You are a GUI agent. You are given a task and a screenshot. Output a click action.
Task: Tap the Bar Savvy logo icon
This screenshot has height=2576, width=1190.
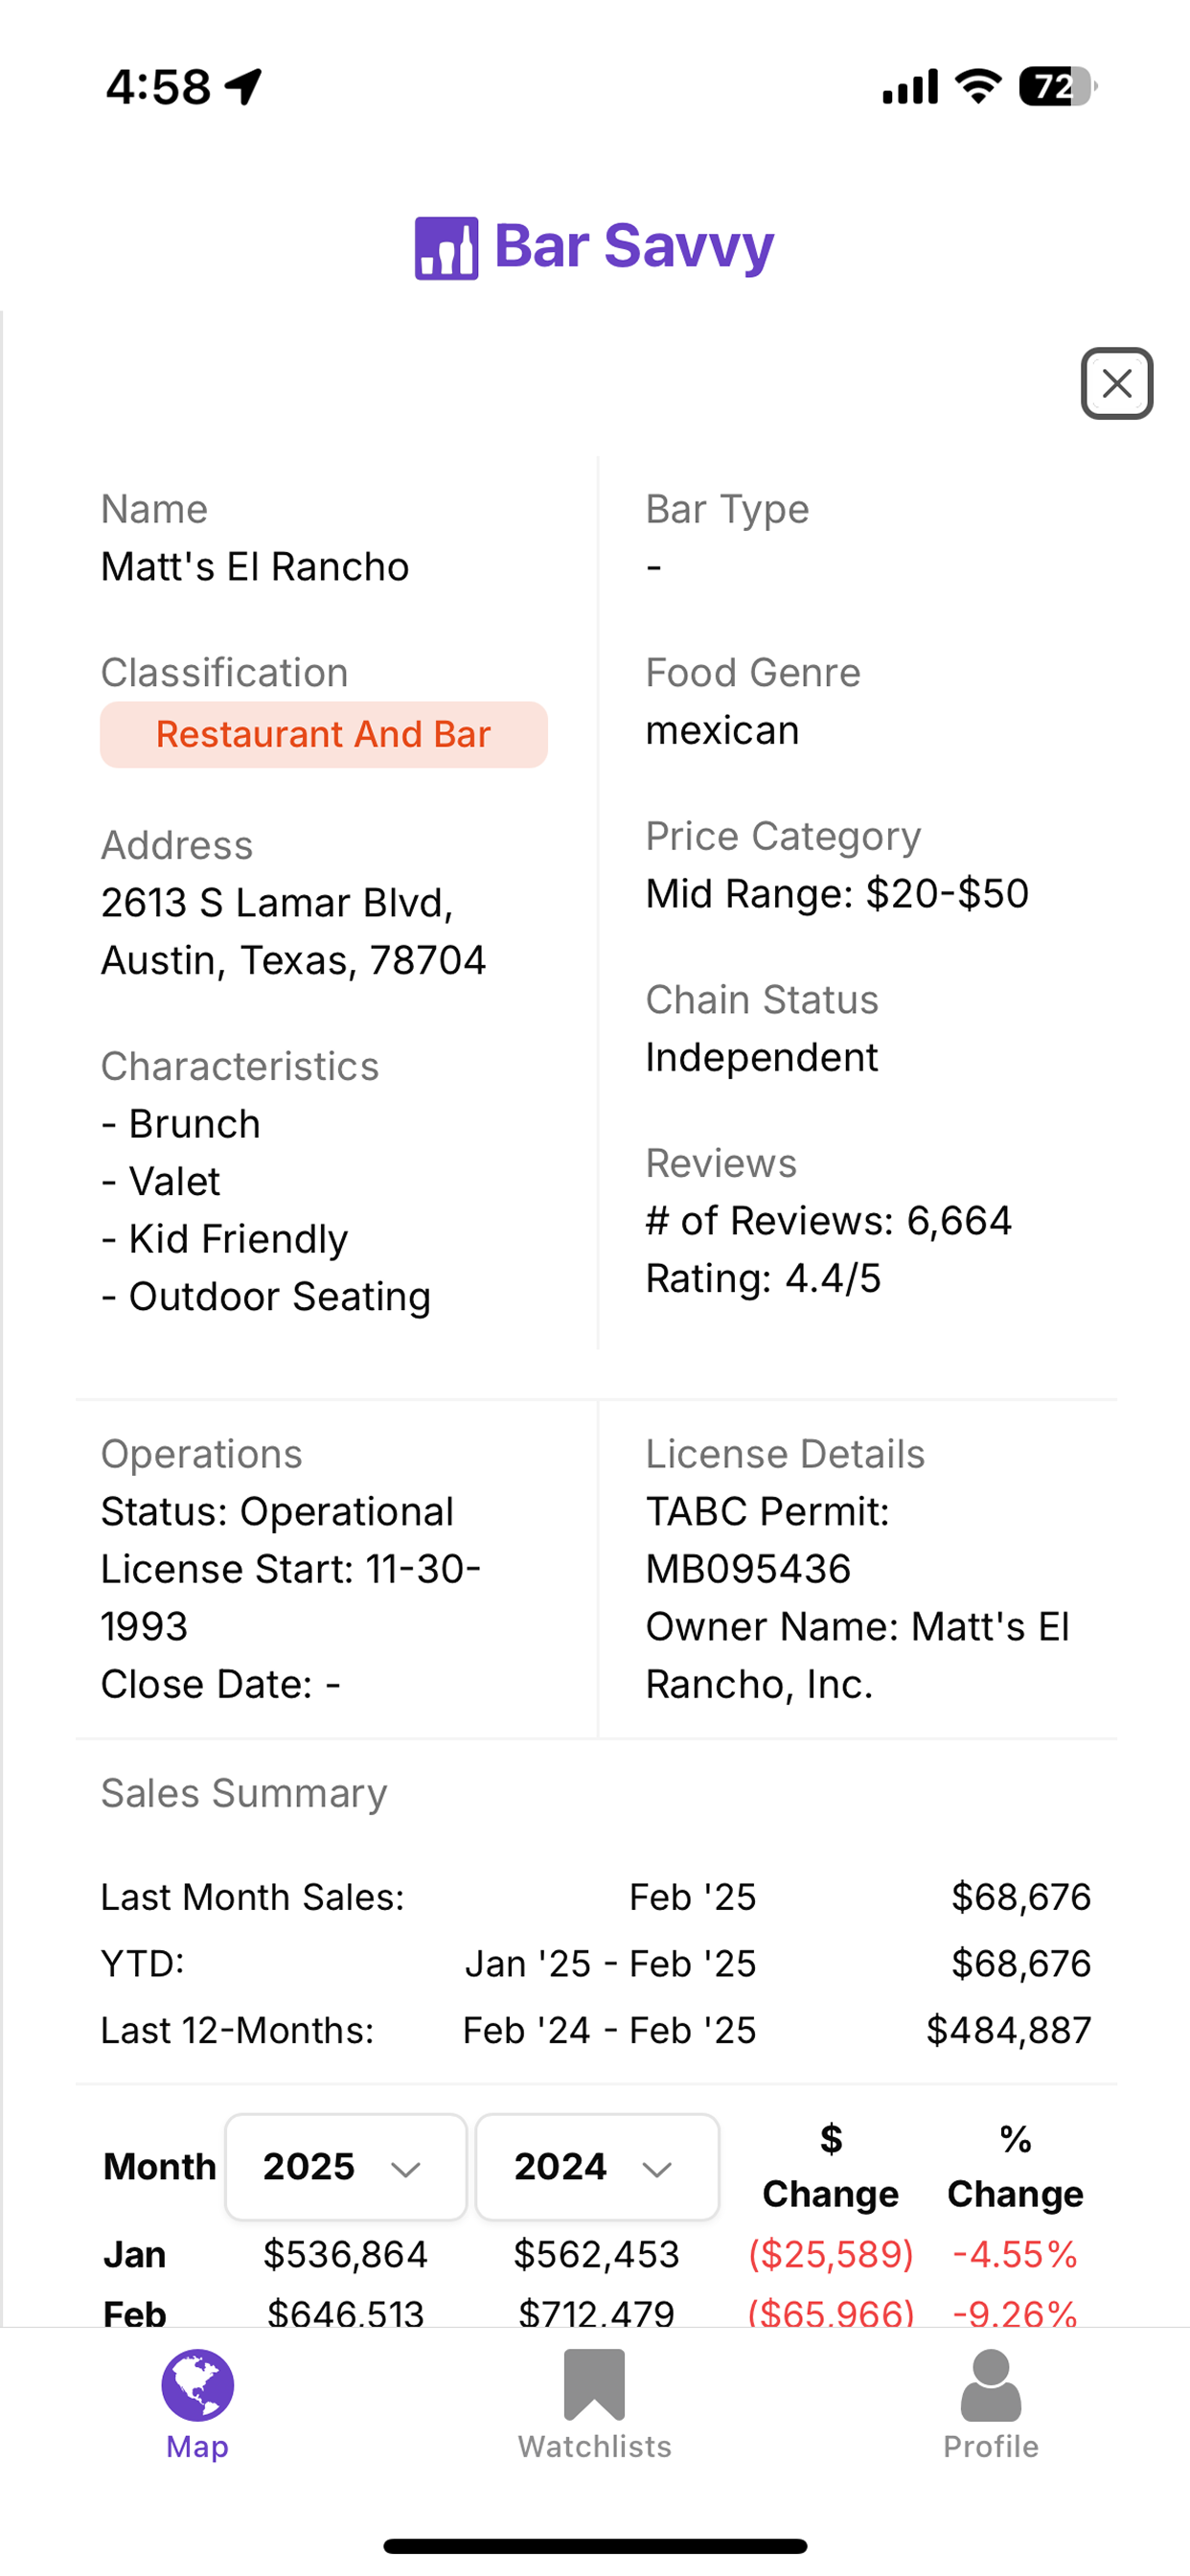pyautogui.click(x=446, y=248)
